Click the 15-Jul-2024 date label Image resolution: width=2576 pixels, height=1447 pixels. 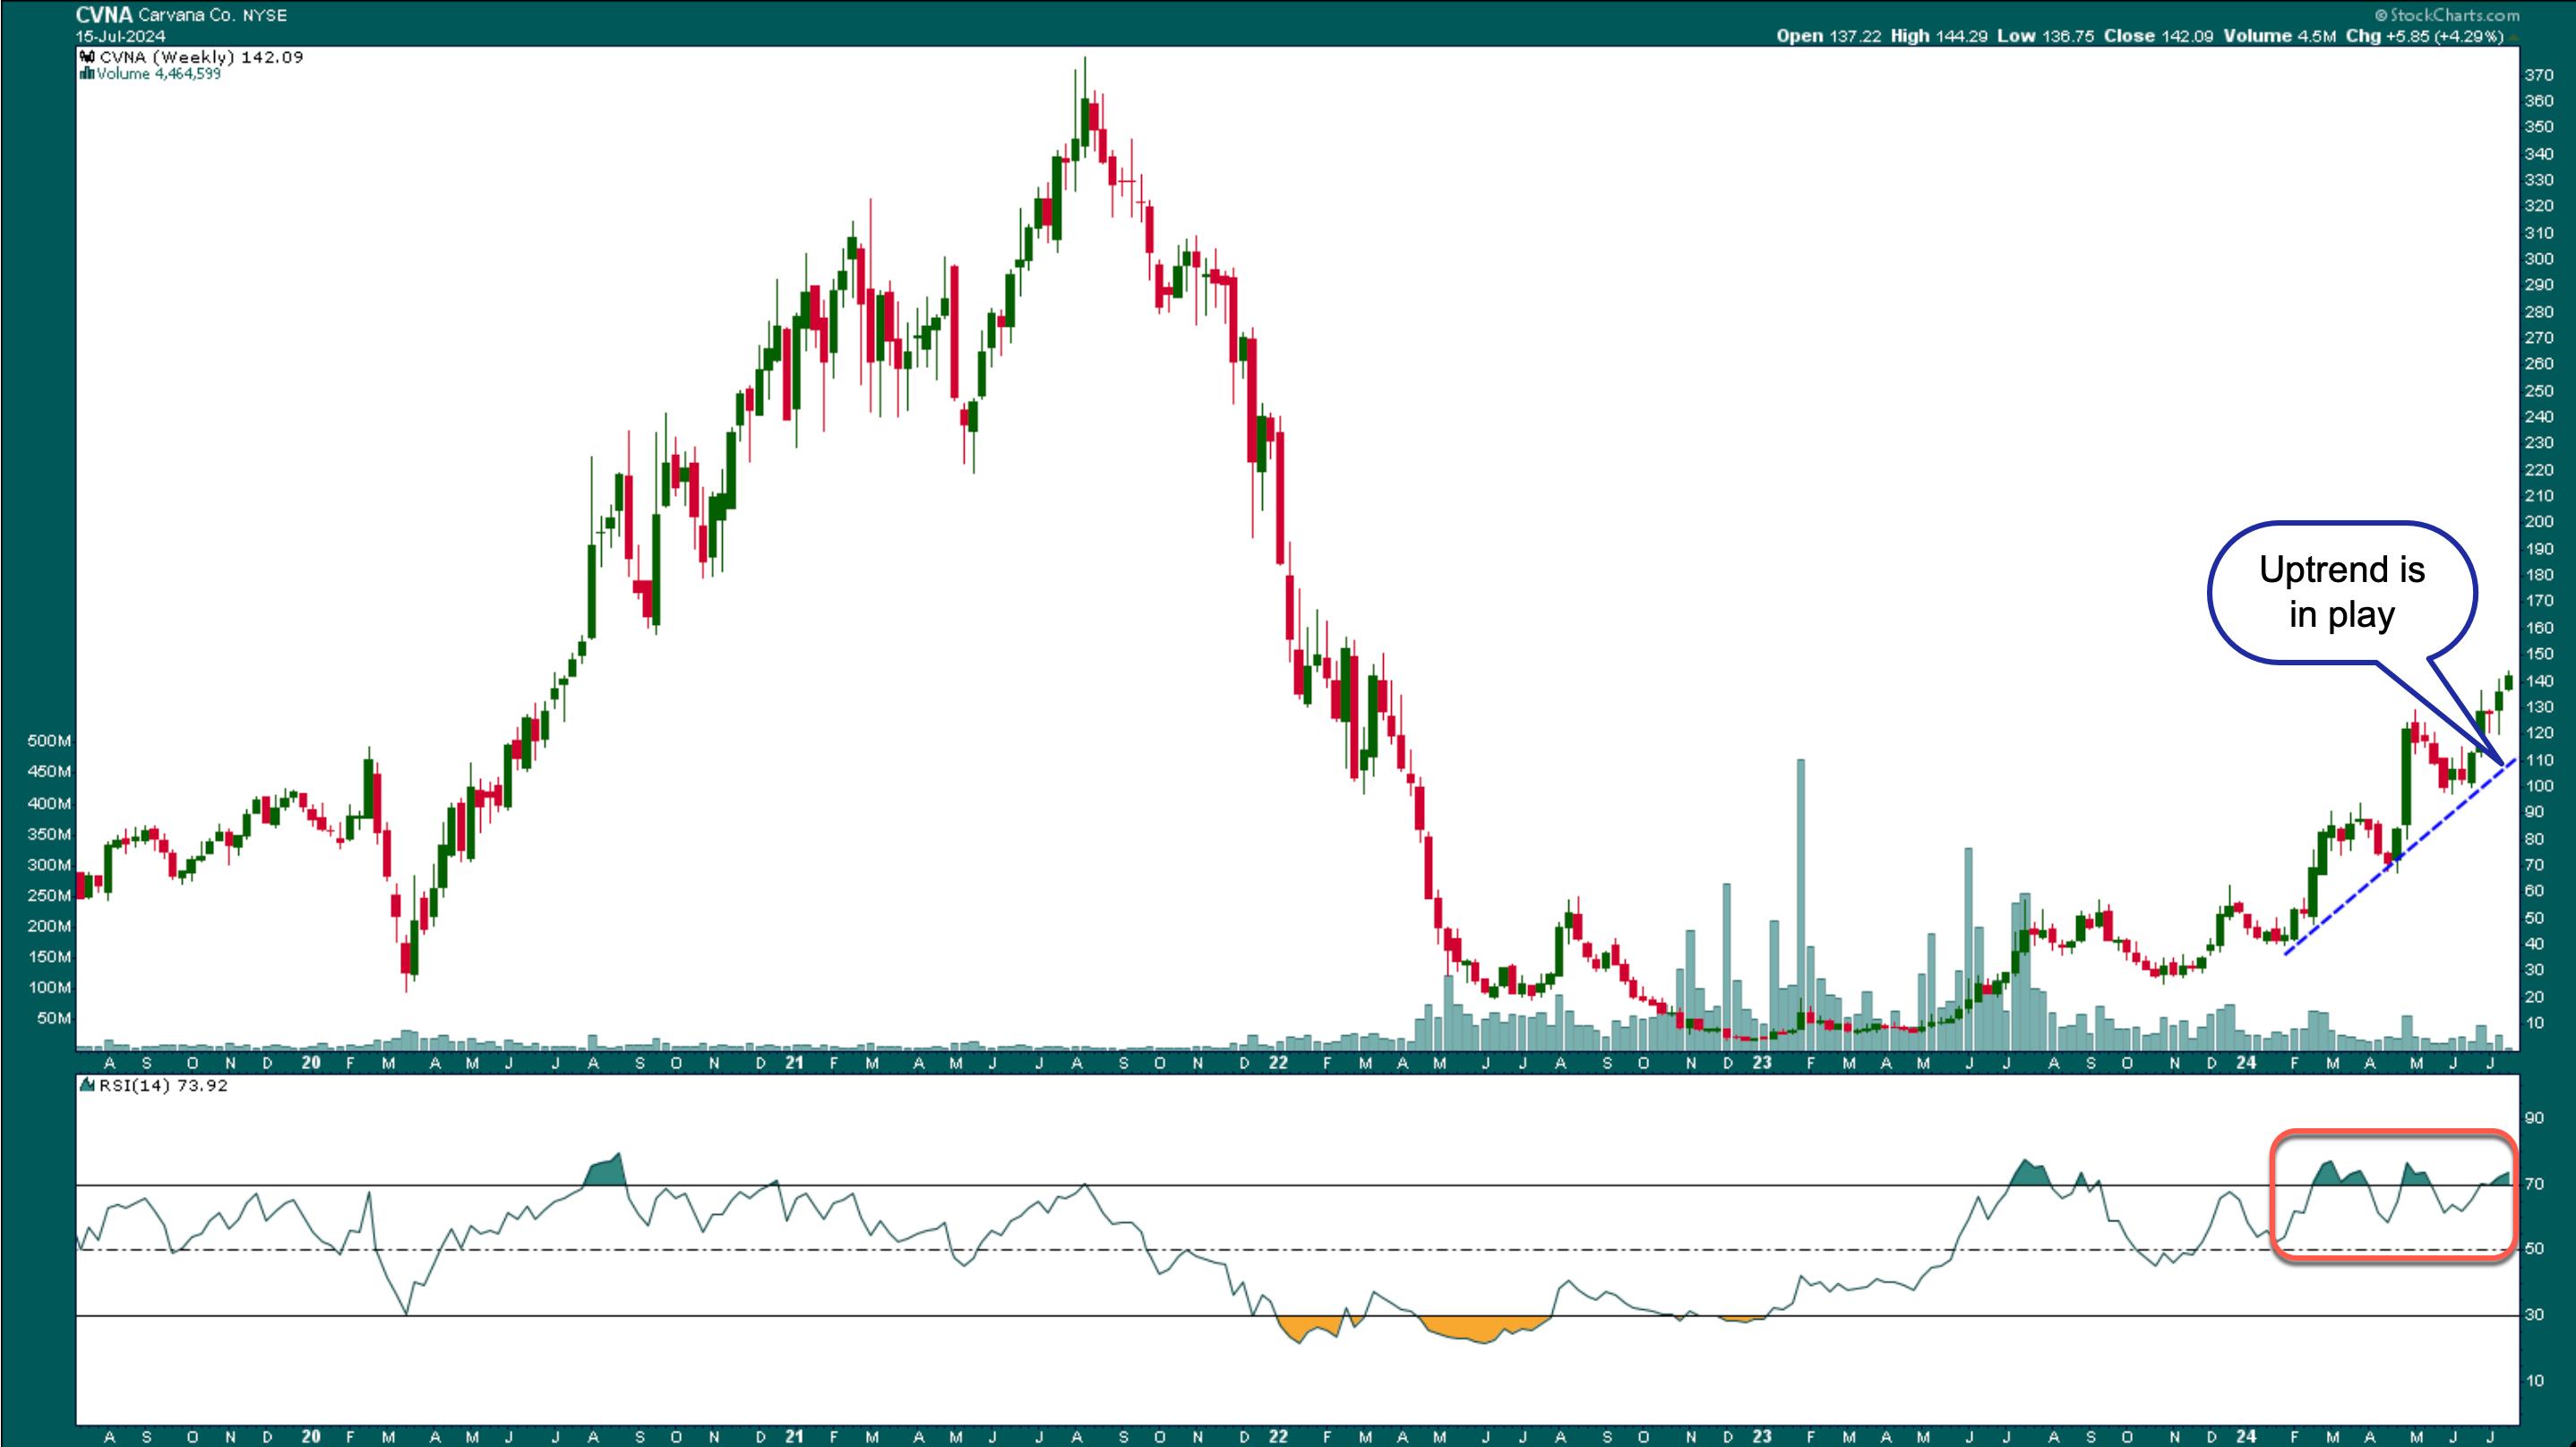point(121,36)
